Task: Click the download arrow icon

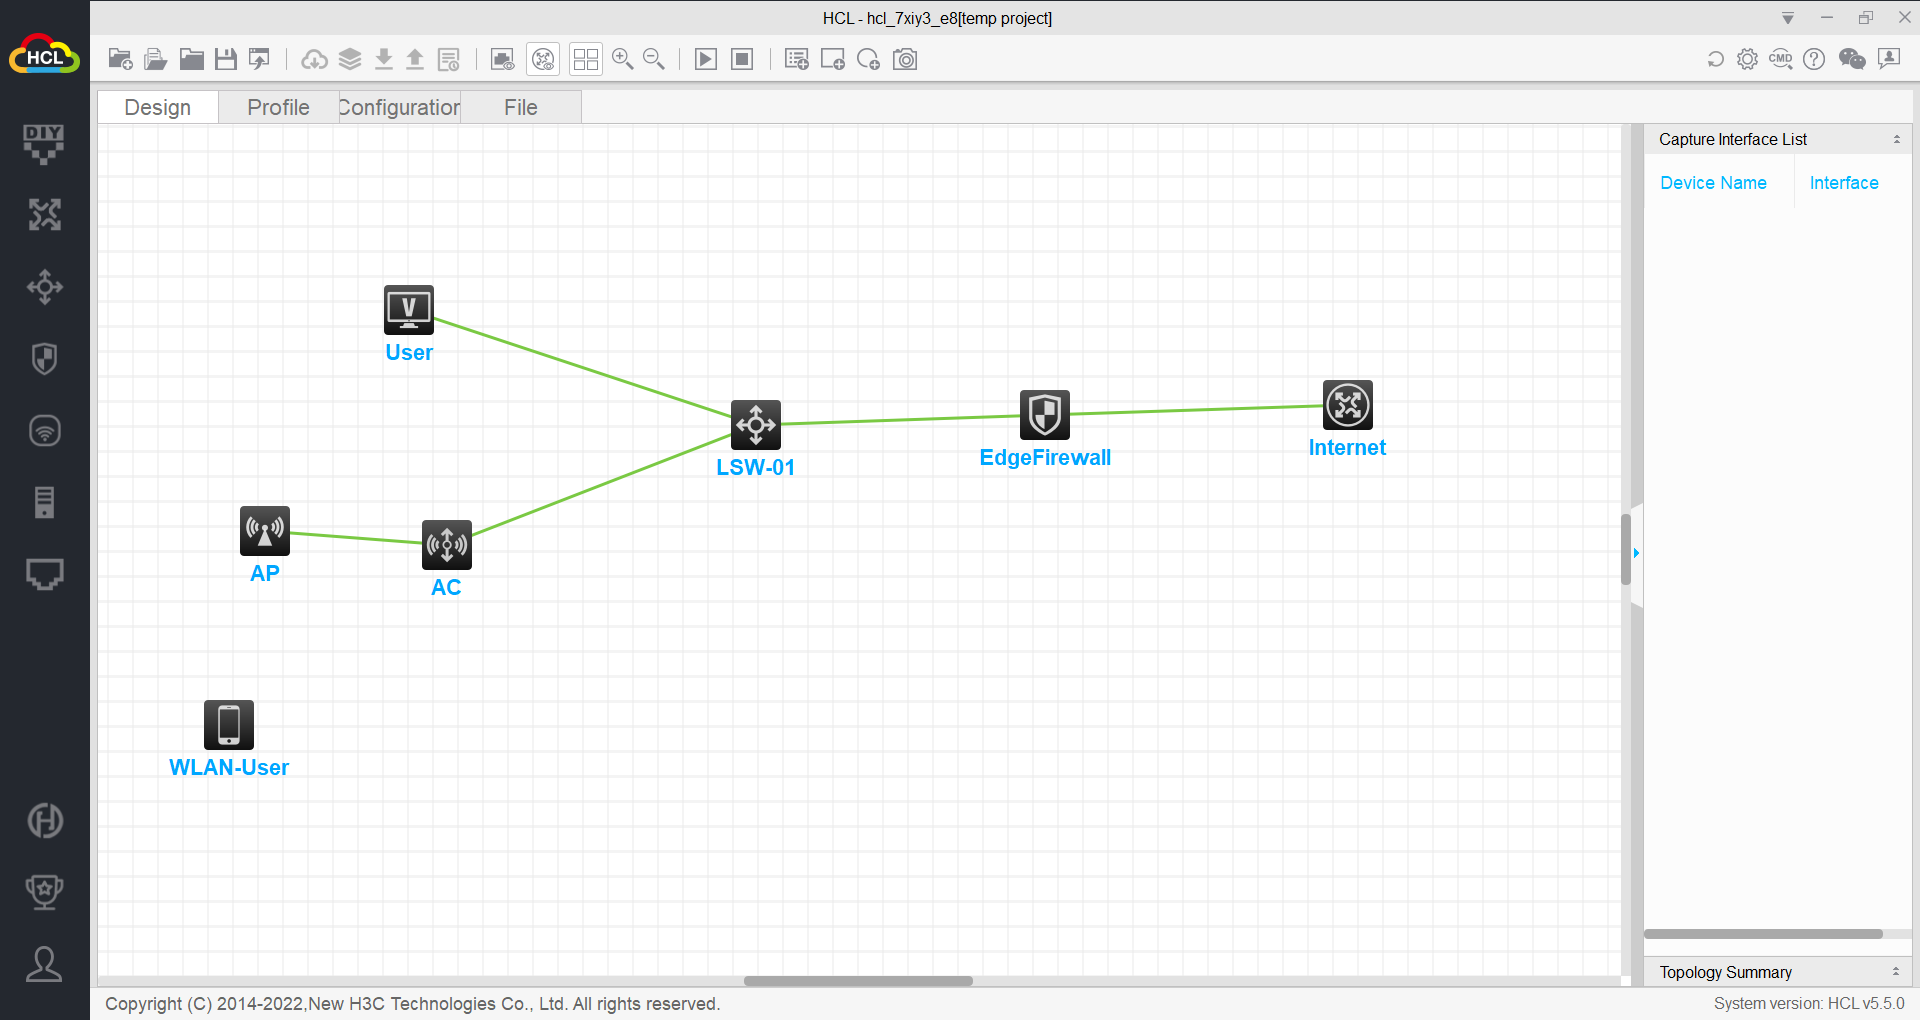Action: 383,59
